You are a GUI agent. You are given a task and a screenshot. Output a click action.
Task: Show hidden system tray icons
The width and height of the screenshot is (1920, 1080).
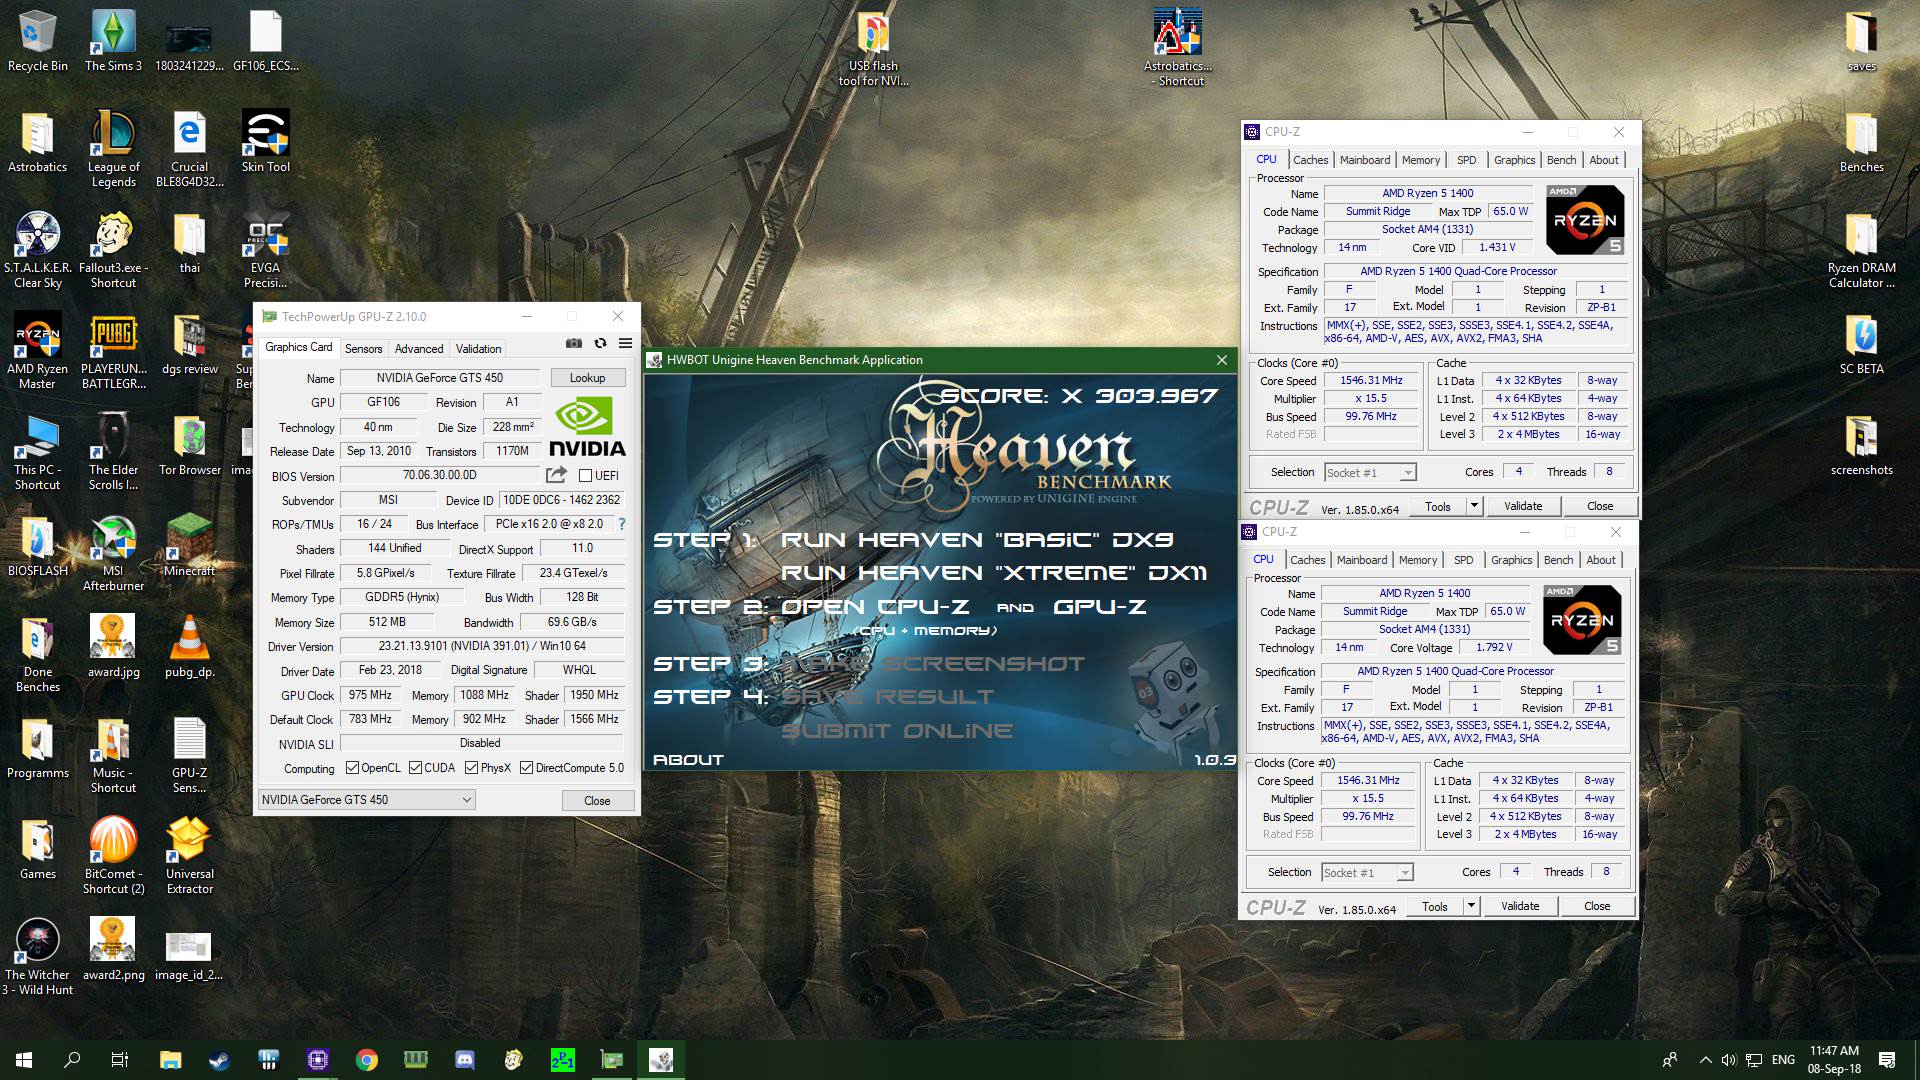coord(1705,1060)
